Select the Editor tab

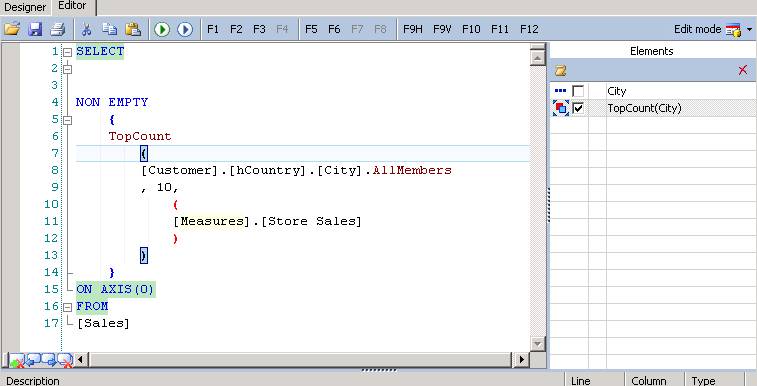[x=72, y=6]
